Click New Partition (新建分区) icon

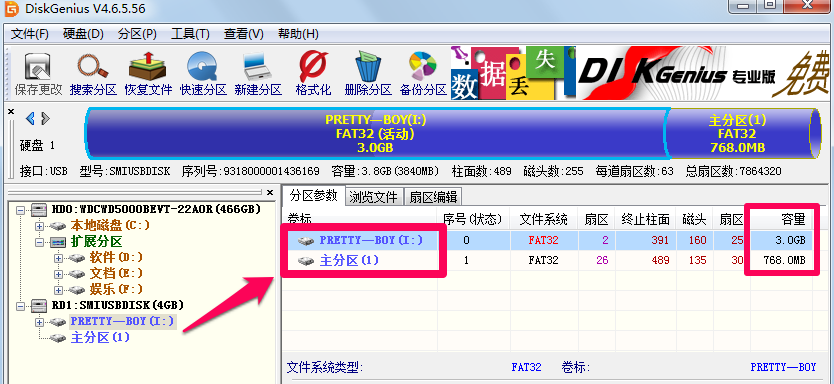click(258, 73)
